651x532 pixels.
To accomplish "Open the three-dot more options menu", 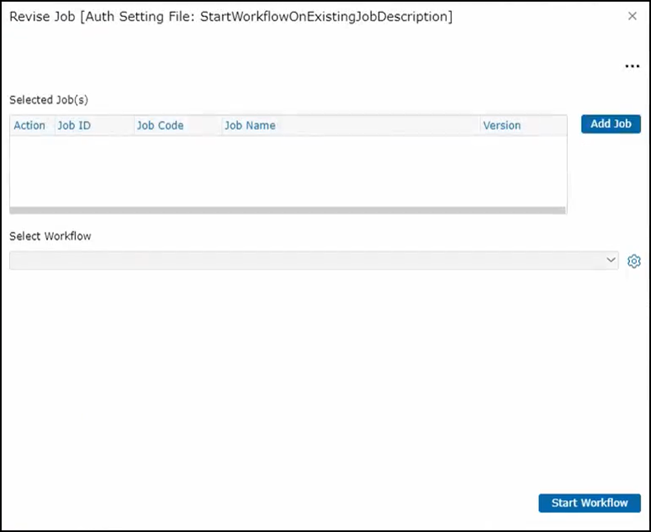I will [x=631, y=66].
